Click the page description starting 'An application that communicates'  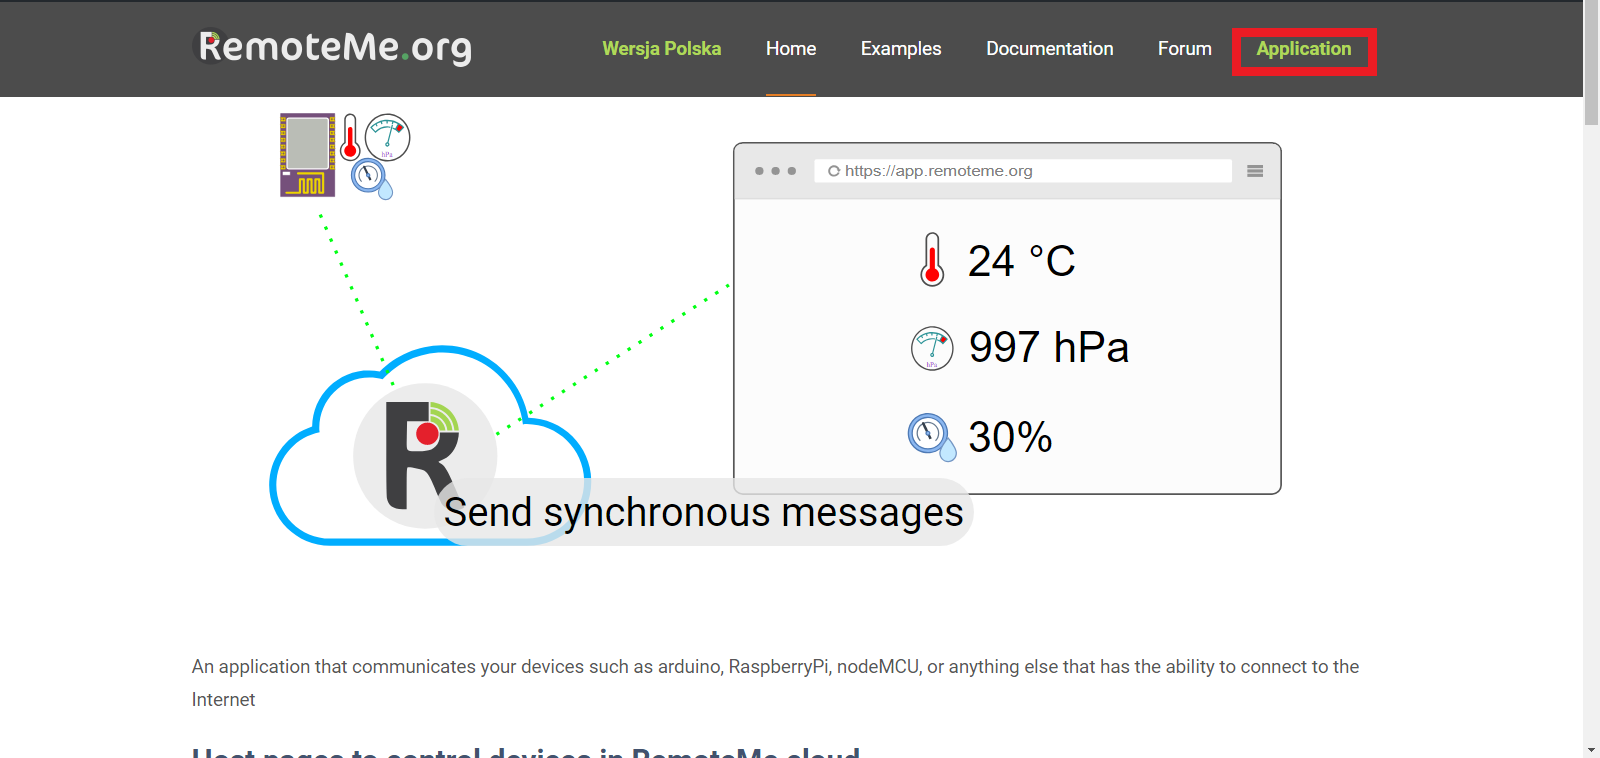pos(775,683)
